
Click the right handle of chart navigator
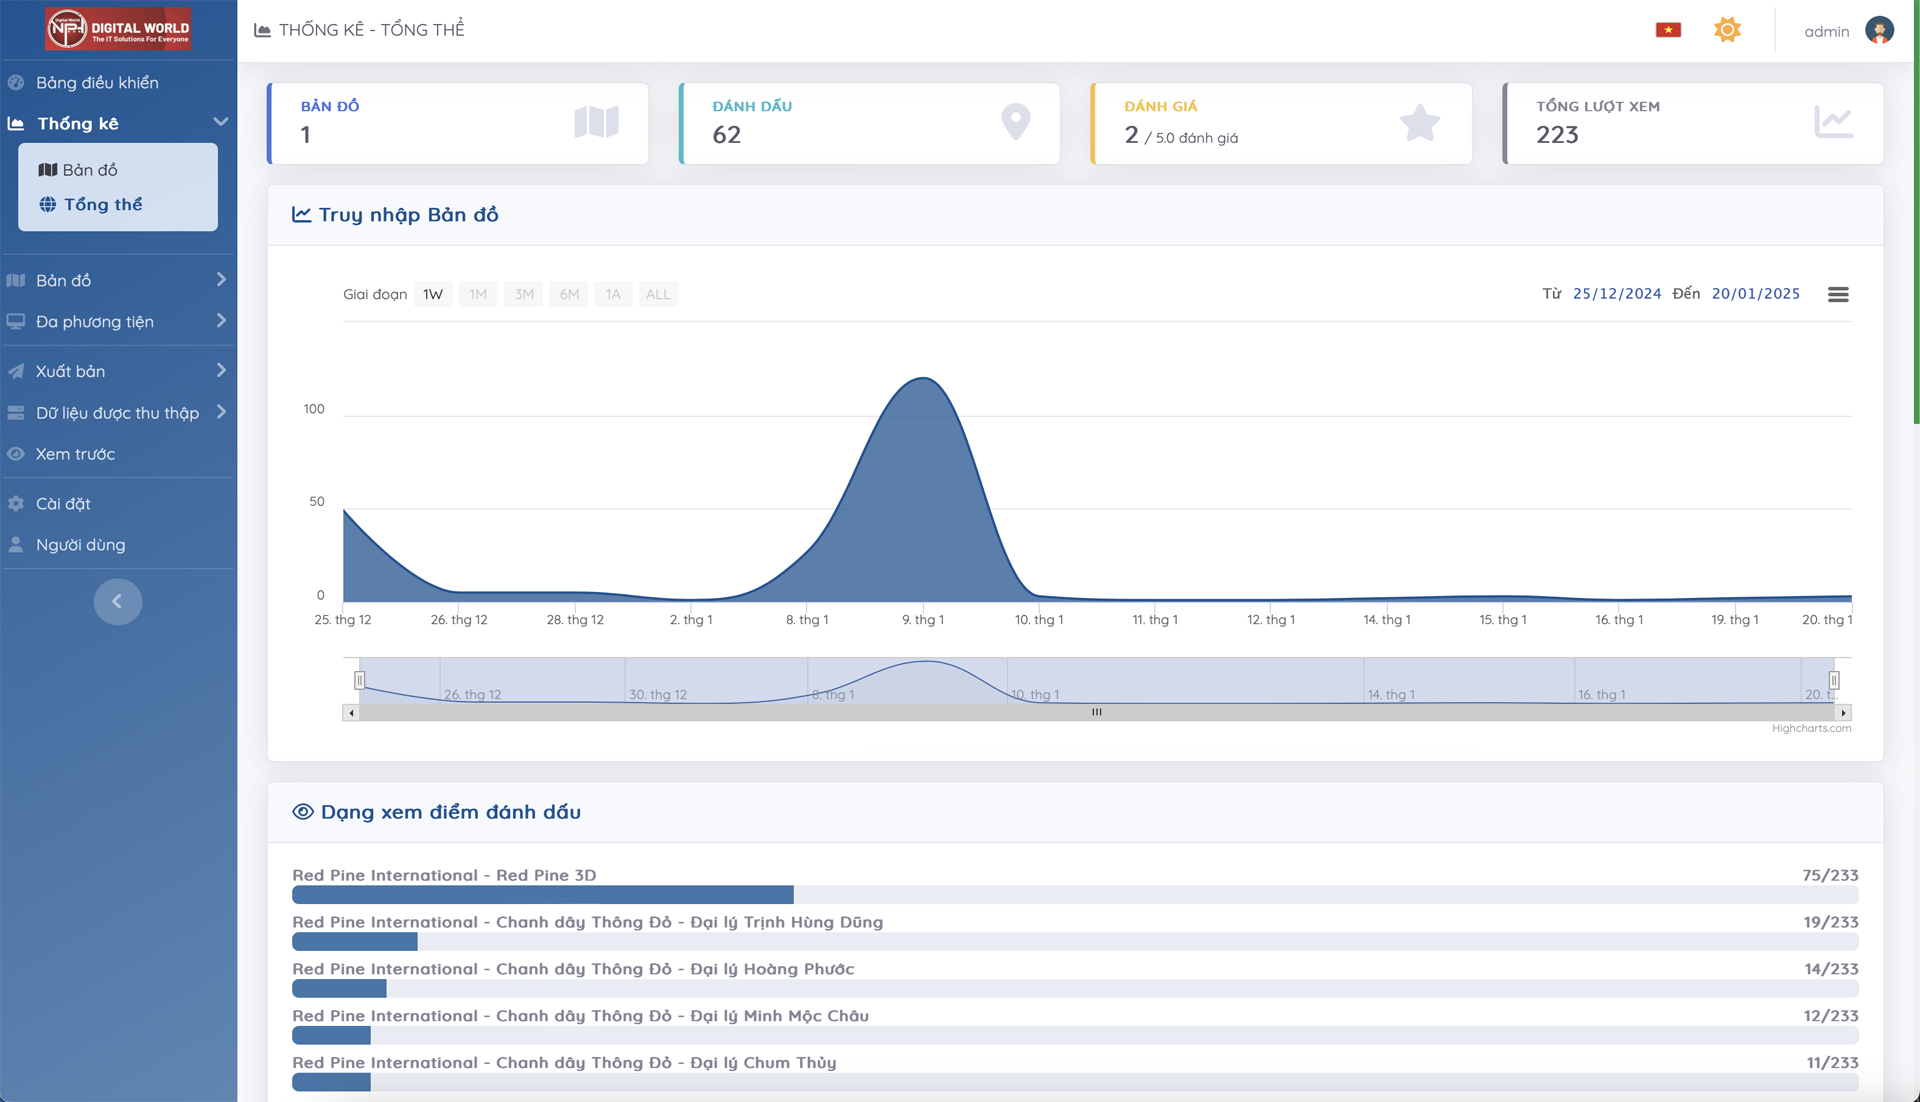click(x=1834, y=680)
